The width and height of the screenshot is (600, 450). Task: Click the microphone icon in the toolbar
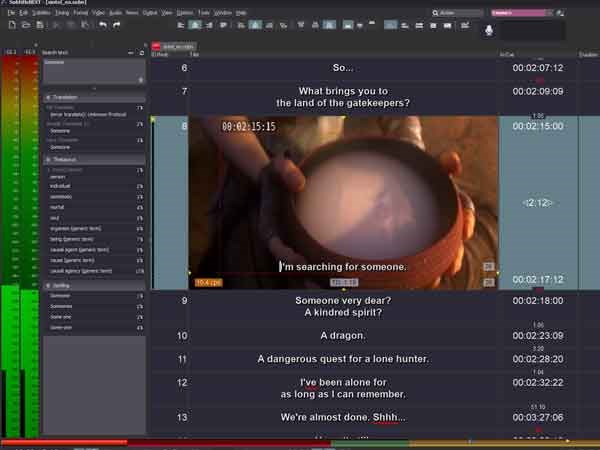(489, 30)
